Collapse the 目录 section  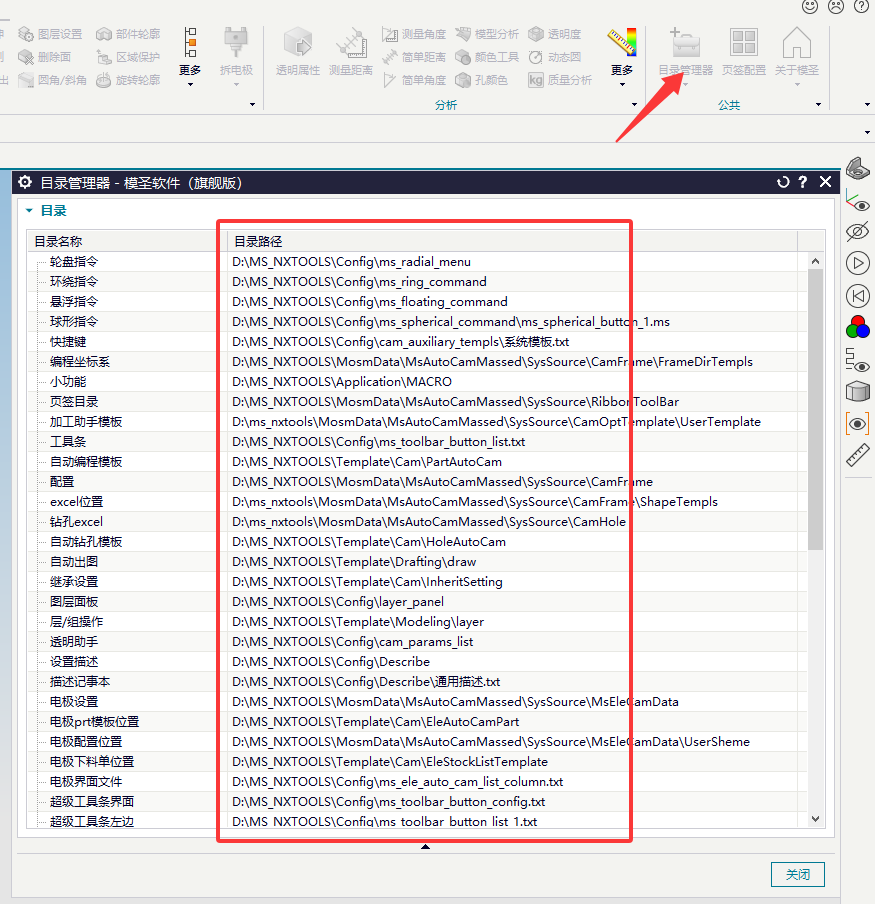29,211
